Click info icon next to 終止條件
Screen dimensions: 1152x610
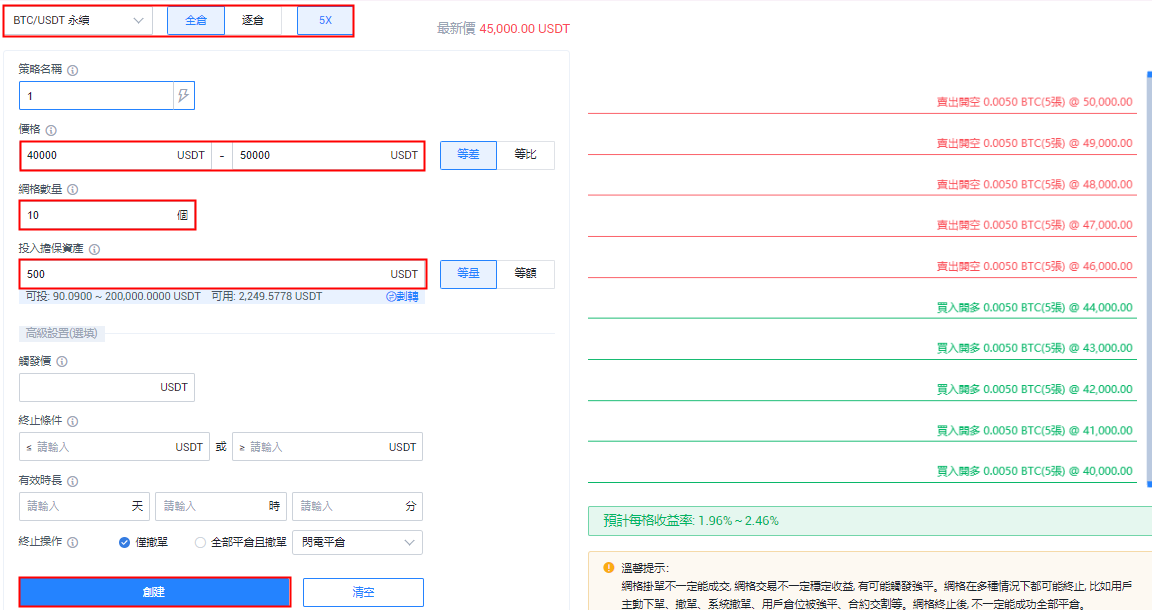pos(73,421)
